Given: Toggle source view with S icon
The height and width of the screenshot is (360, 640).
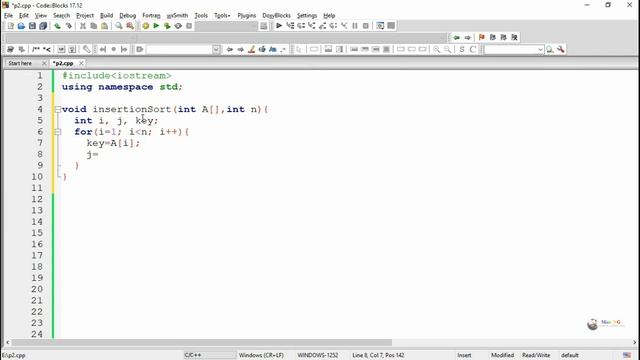Looking at the screenshot, I should coord(462,49).
